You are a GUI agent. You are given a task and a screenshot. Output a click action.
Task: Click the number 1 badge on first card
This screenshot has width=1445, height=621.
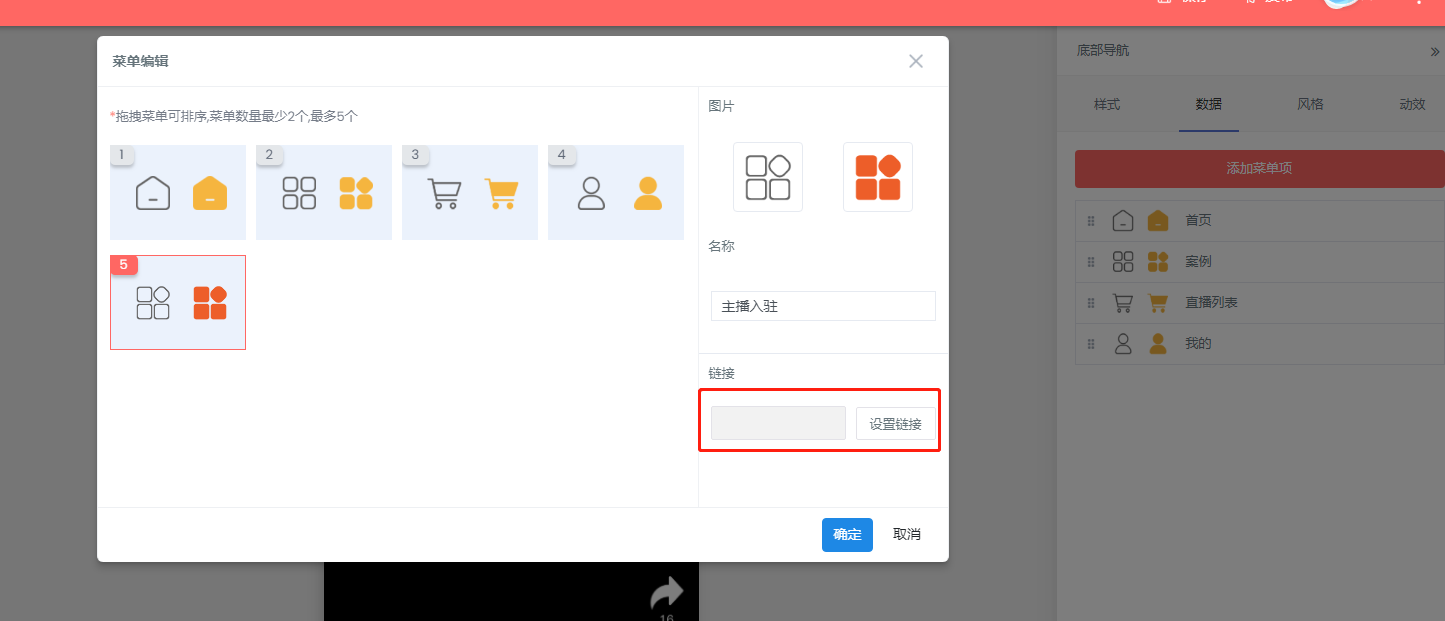point(122,155)
